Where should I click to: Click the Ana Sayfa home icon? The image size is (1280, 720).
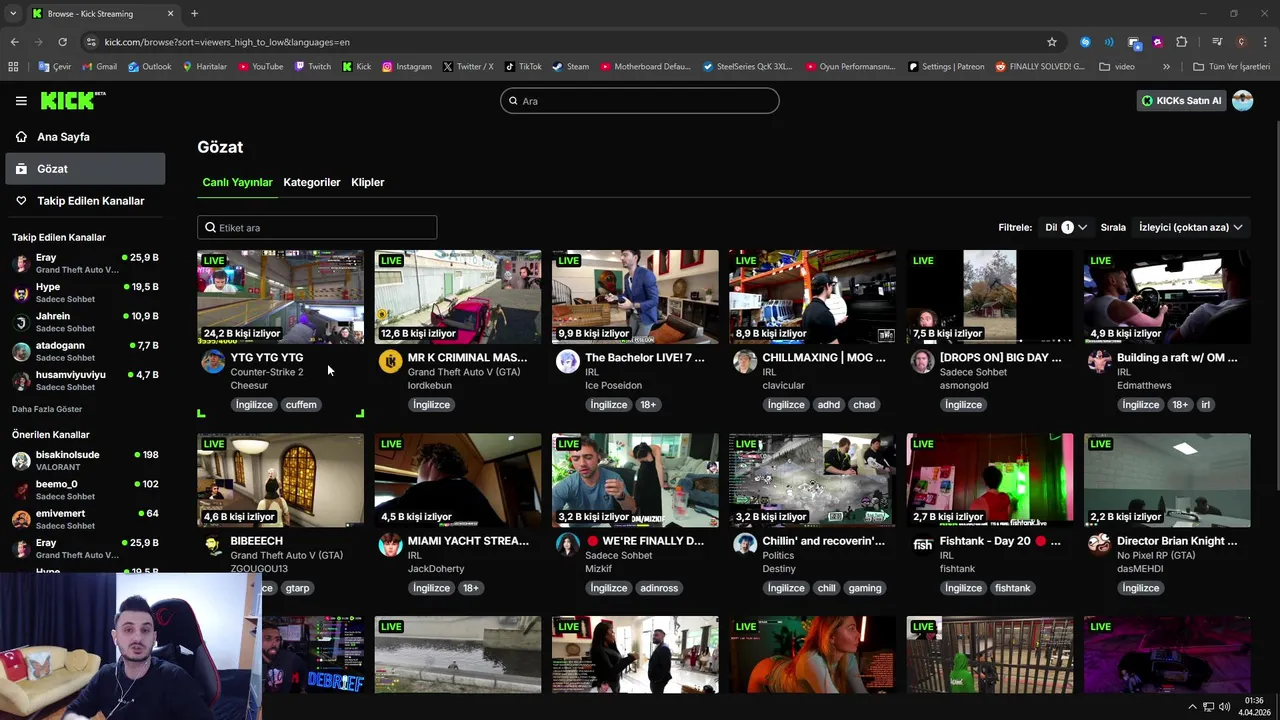point(21,137)
